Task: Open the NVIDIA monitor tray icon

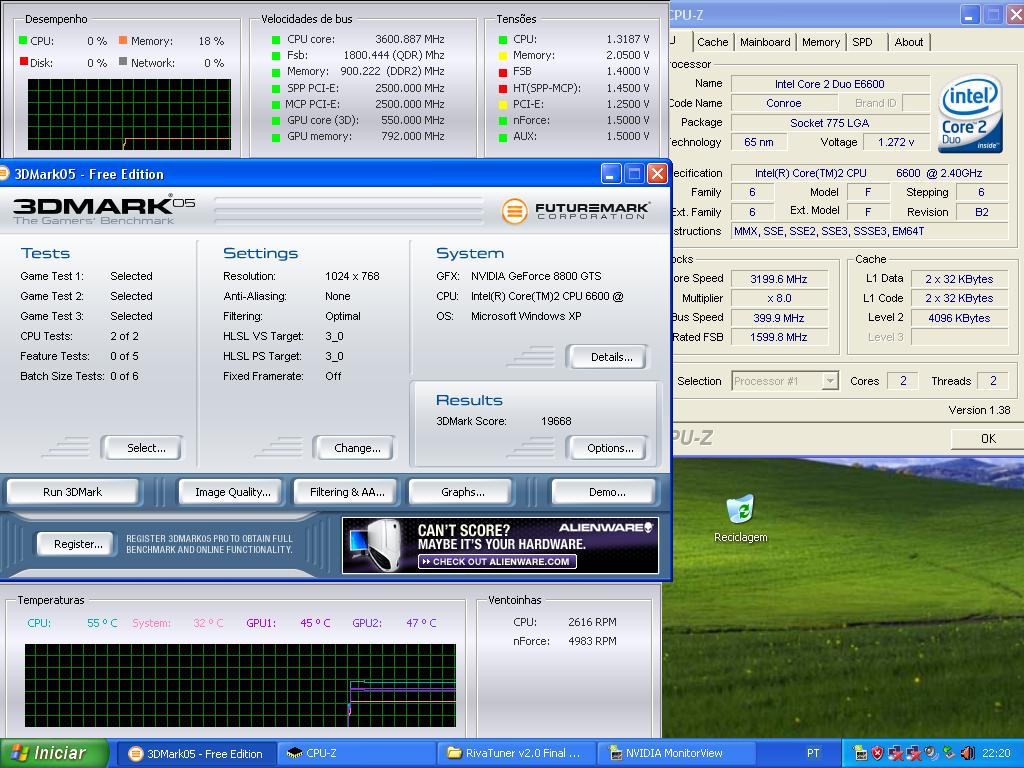Action: pyautogui.click(x=860, y=753)
